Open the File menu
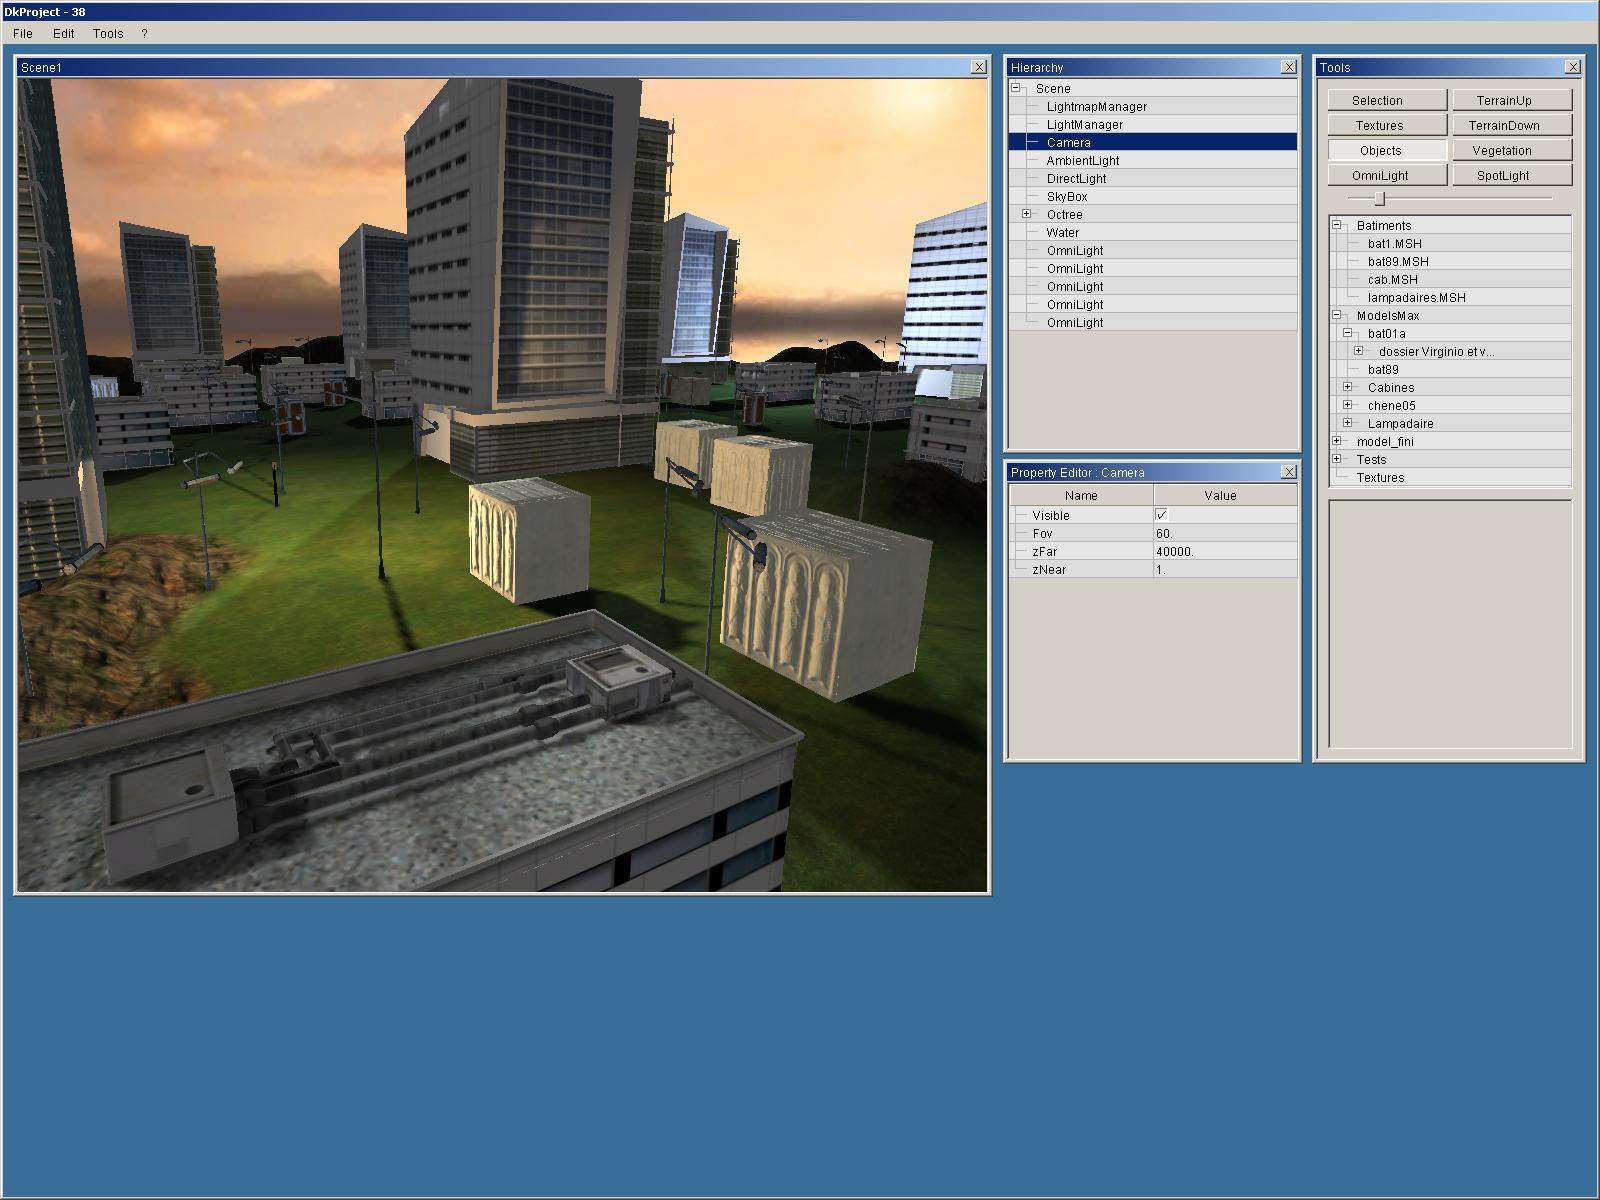 coord(23,33)
